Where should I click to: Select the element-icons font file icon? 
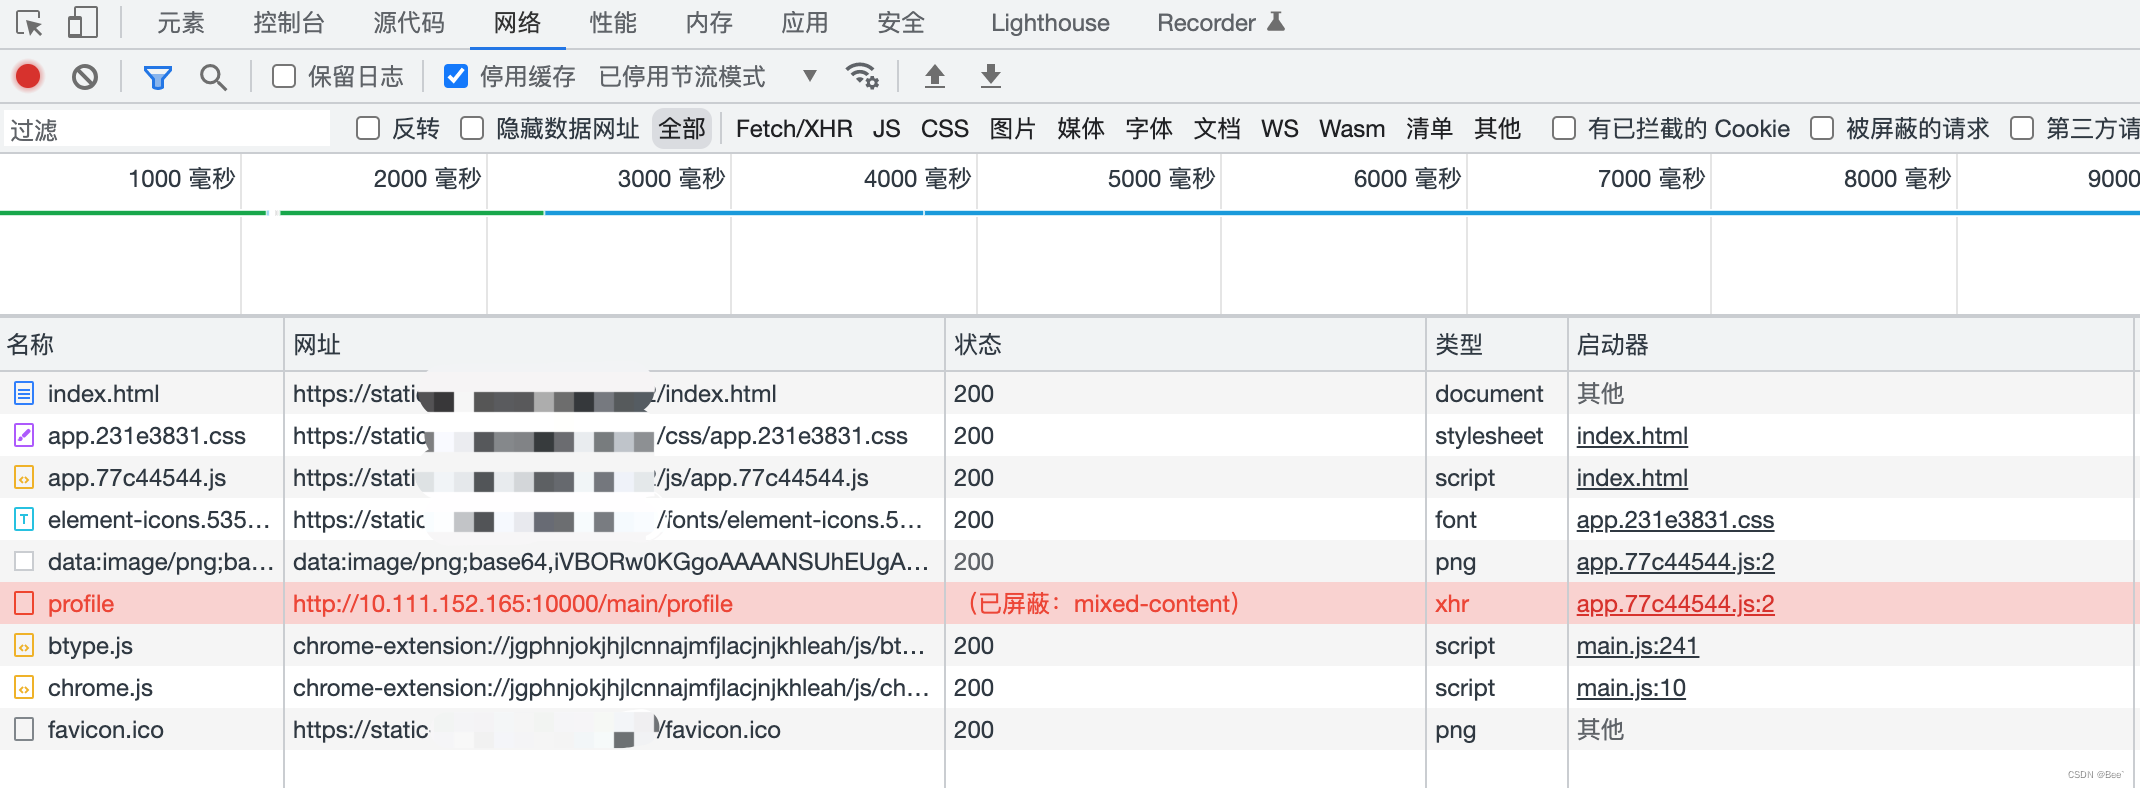24,519
